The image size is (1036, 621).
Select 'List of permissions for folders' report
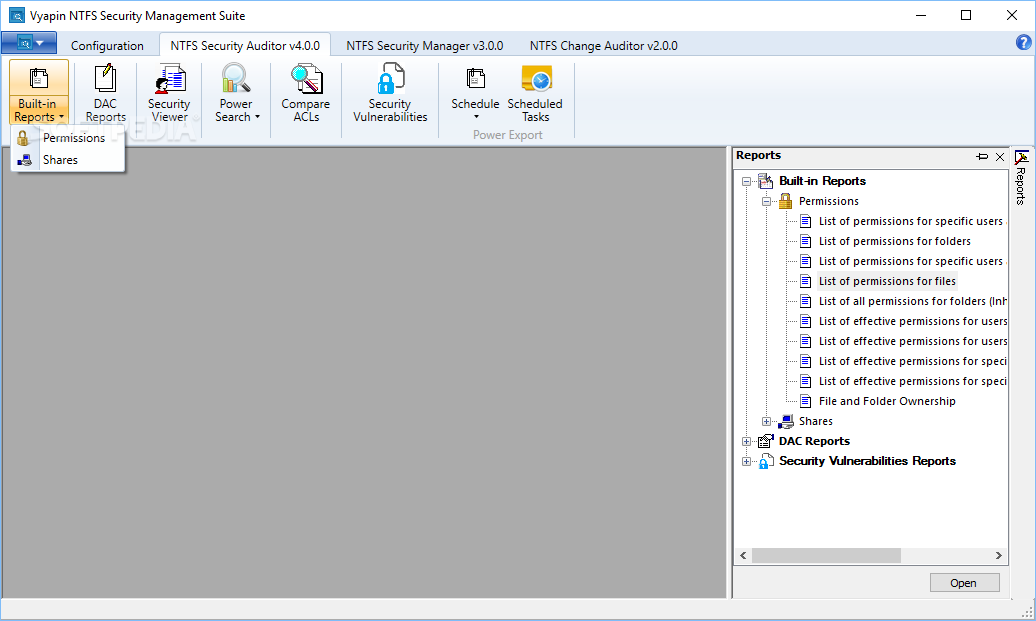click(895, 241)
